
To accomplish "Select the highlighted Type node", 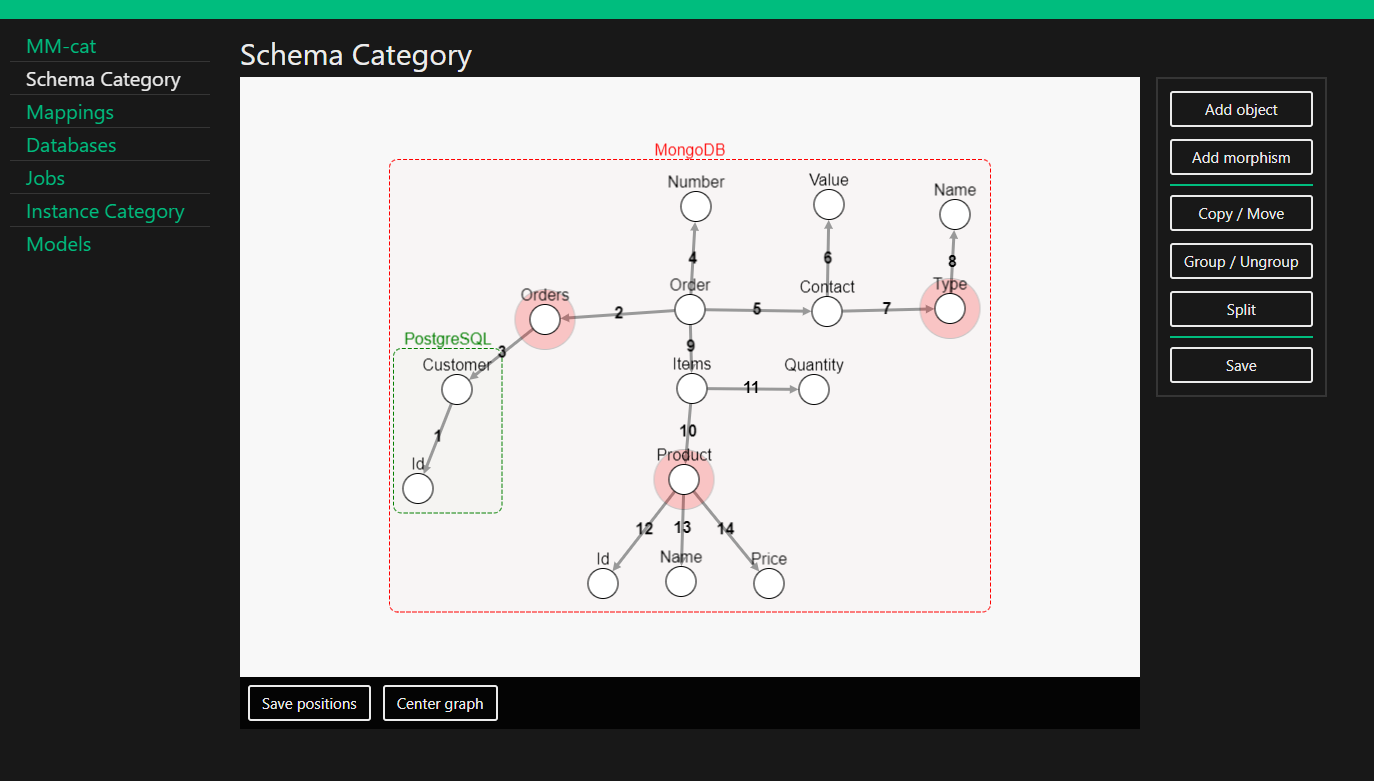I will [950, 309].
